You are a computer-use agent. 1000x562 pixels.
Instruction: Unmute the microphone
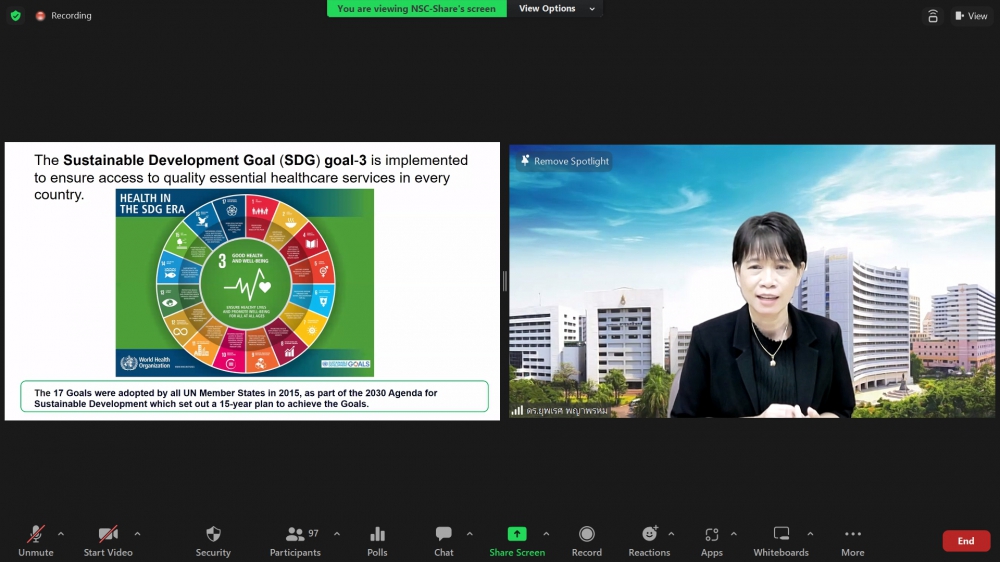click(x=36, y=540)
